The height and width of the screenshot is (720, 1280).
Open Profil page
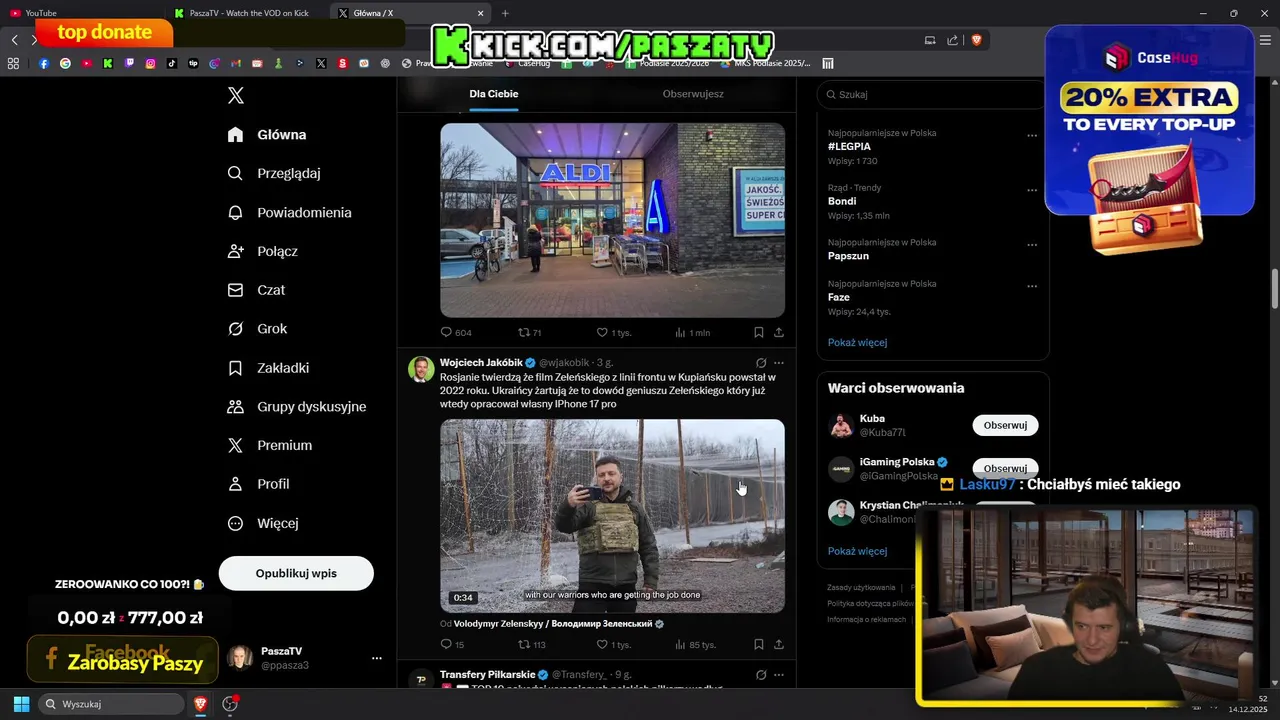tap(258, 484)
